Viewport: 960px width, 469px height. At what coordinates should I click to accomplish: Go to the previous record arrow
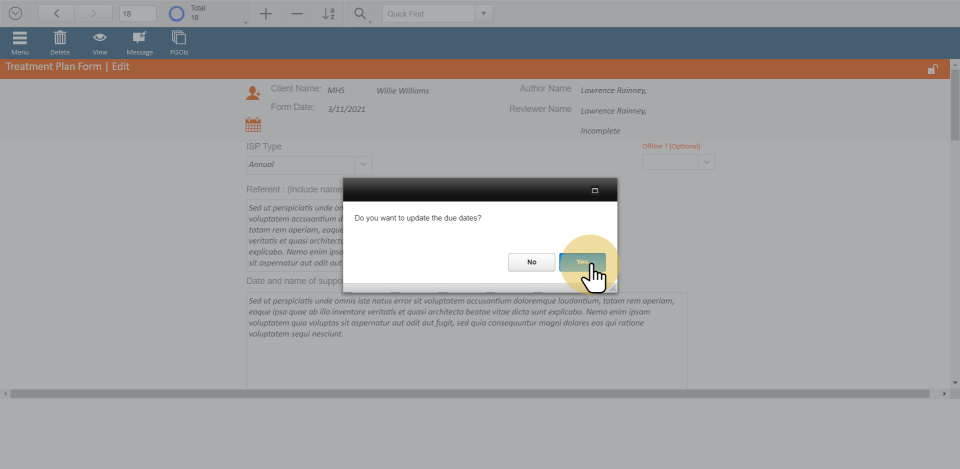click(57, 14)
